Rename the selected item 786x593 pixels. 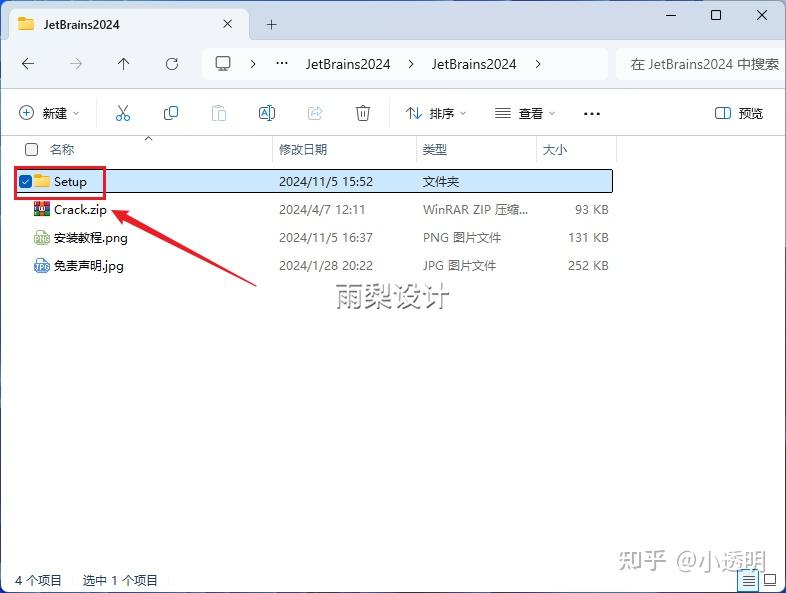pos(267,113)
